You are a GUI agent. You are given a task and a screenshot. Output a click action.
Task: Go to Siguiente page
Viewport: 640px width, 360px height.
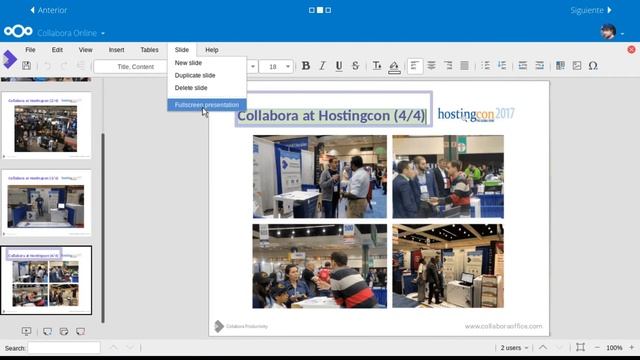coord(591,10)
